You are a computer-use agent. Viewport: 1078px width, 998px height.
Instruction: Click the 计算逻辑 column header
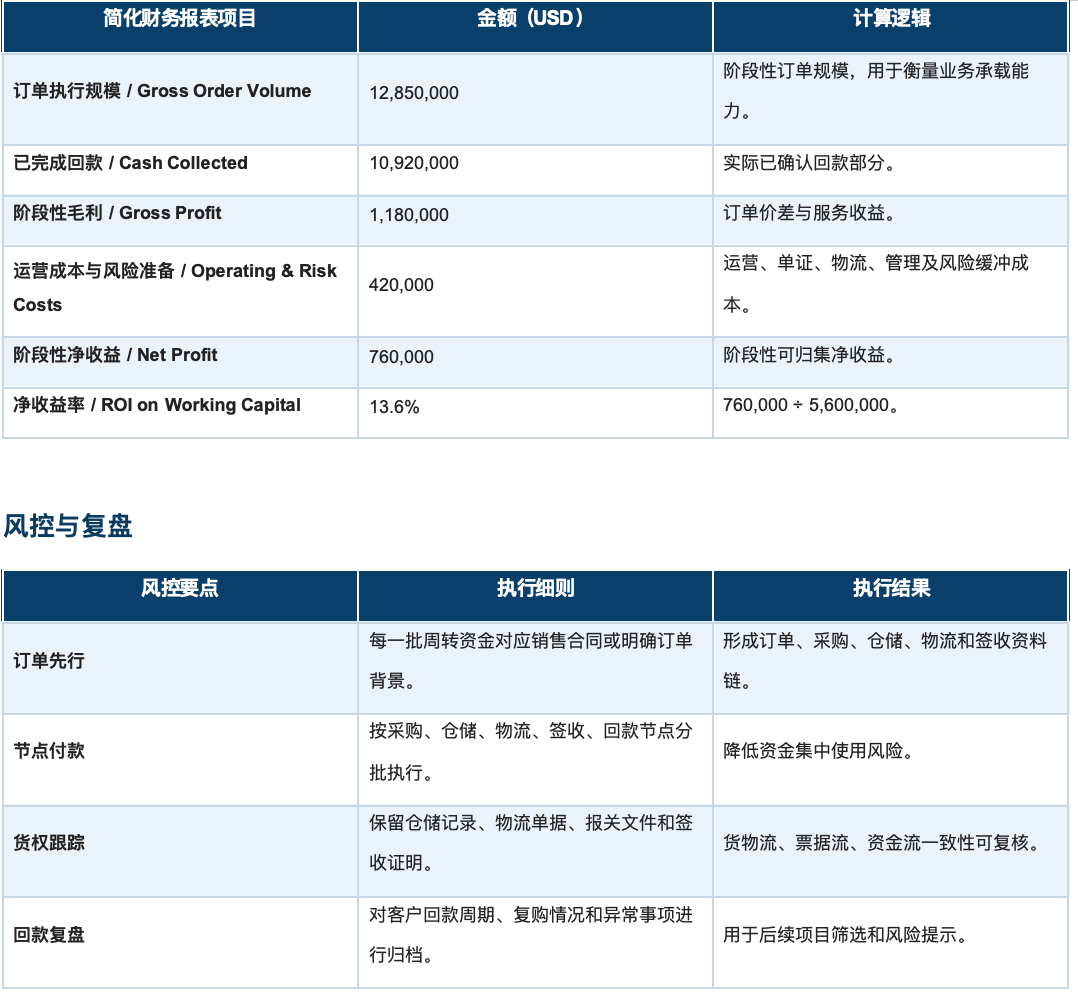point(891,19)
